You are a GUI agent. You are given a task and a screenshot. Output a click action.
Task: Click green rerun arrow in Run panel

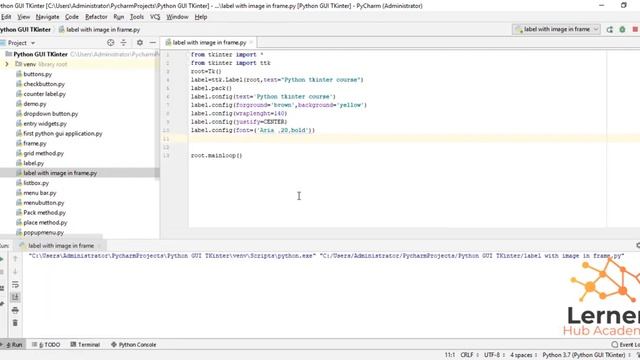click(x=2, y=259)
